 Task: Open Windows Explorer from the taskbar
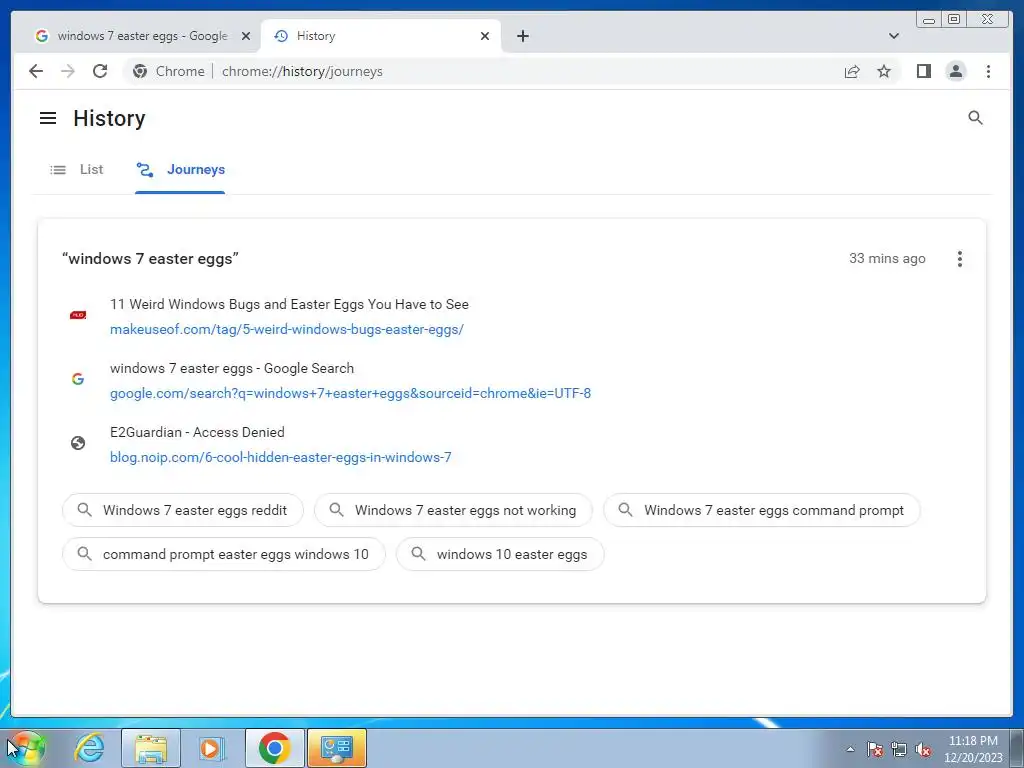(151, 748)
